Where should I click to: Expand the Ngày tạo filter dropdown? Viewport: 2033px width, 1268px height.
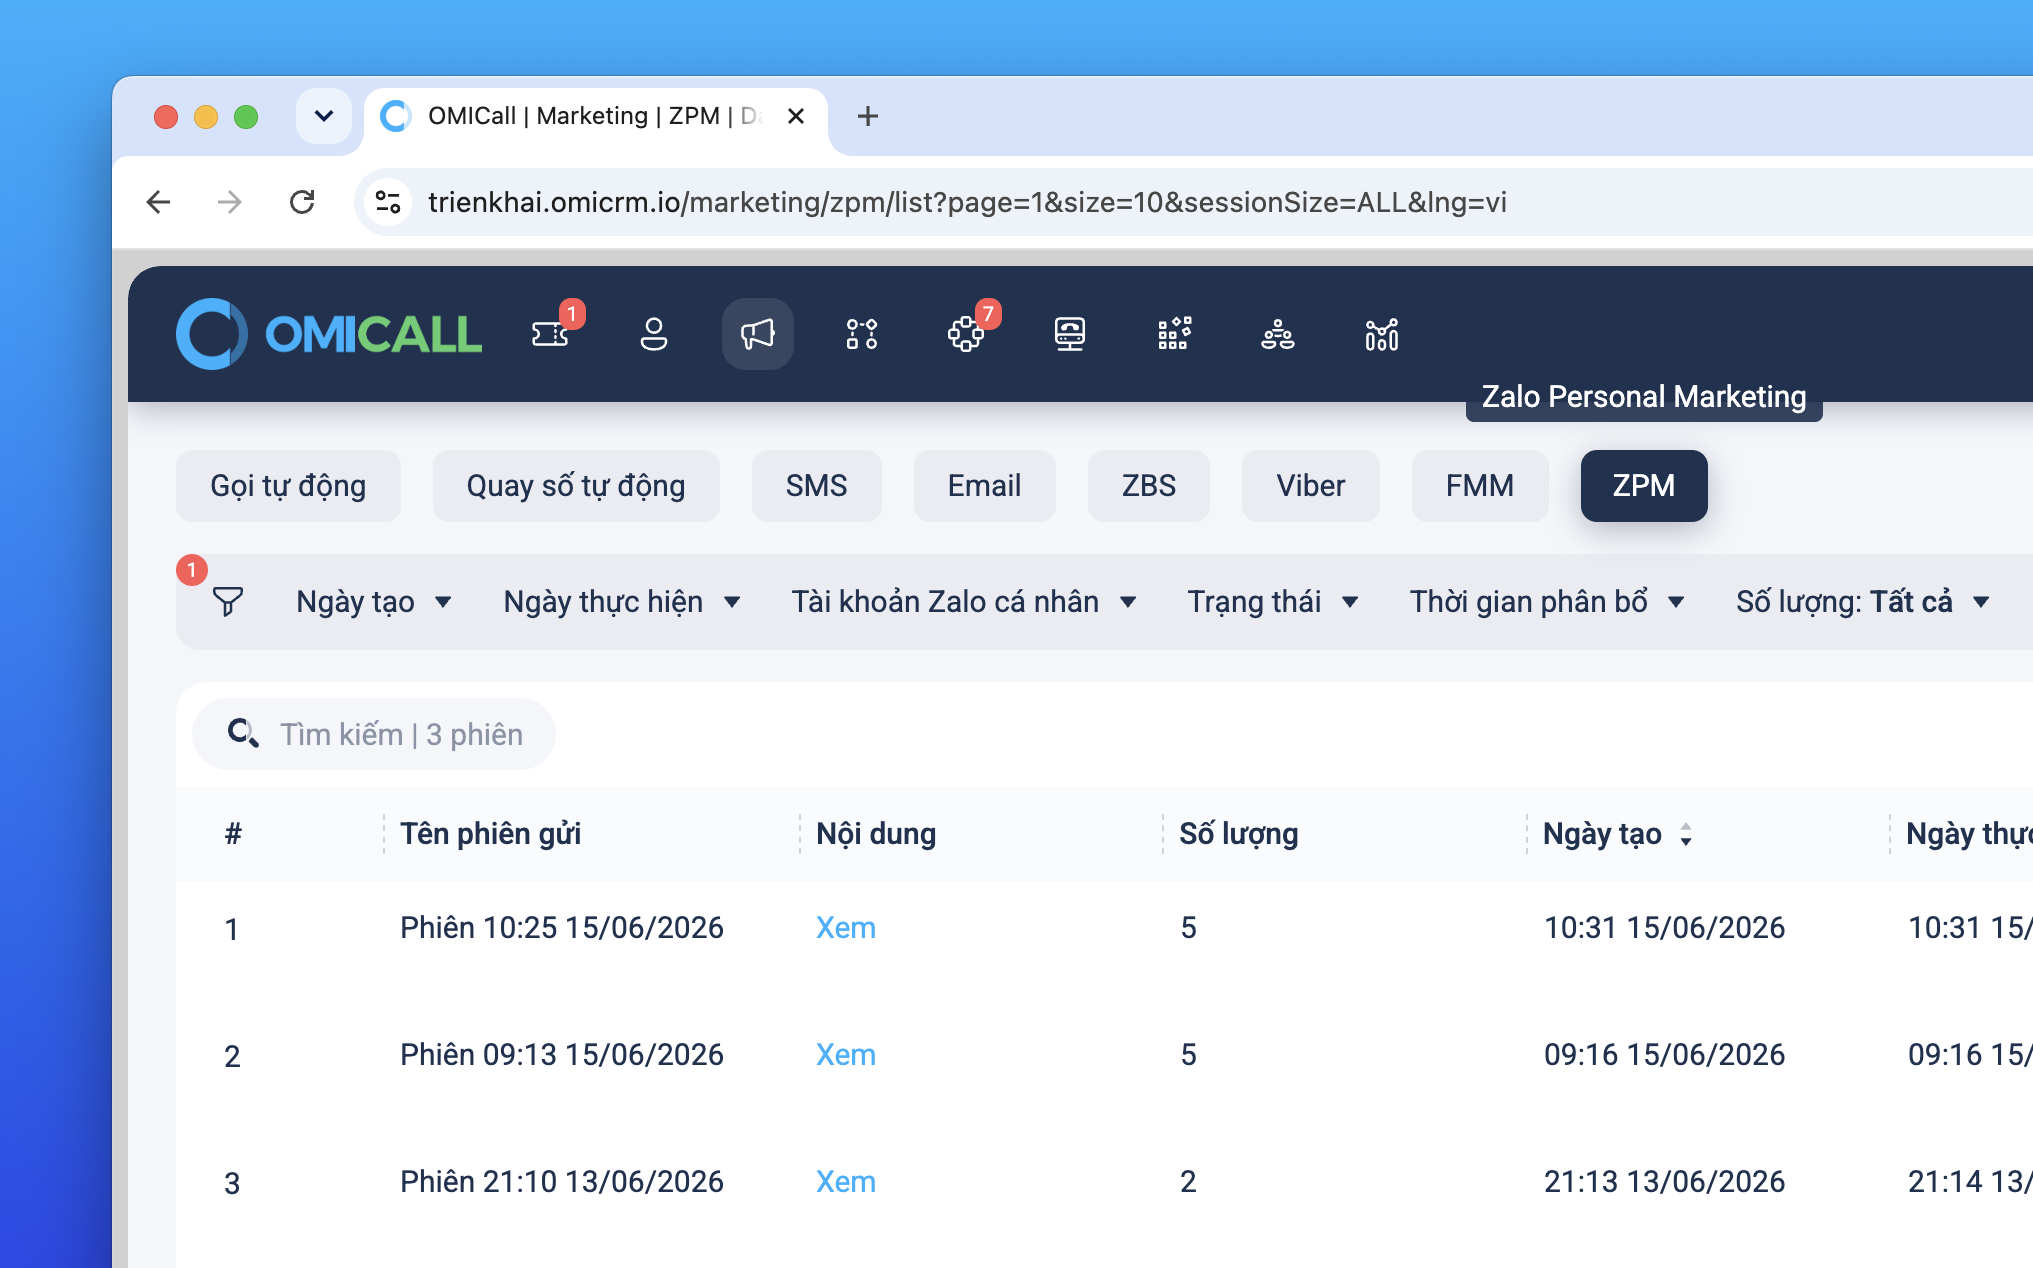[x=374, y=601]
